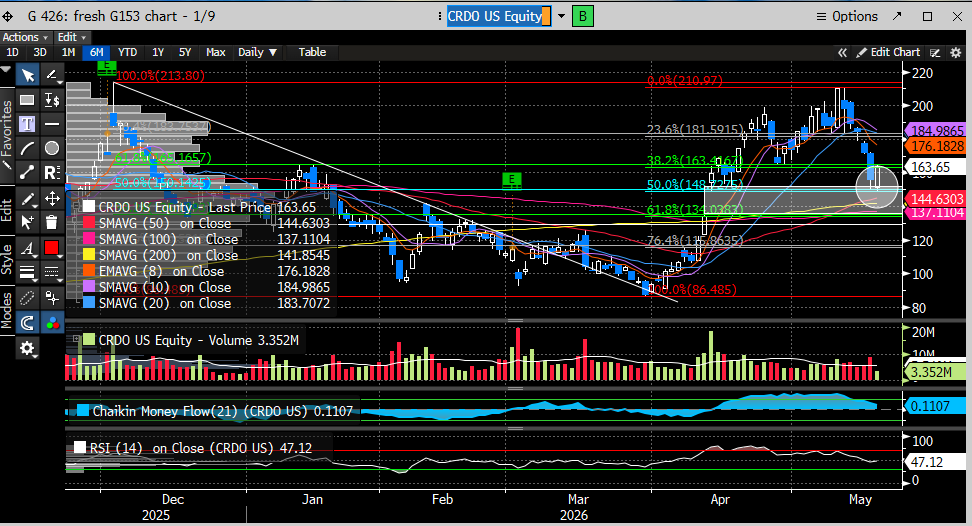Toggle the chain link mode icon
This screenshot has width=972, height=526.
tap(27, 298)
